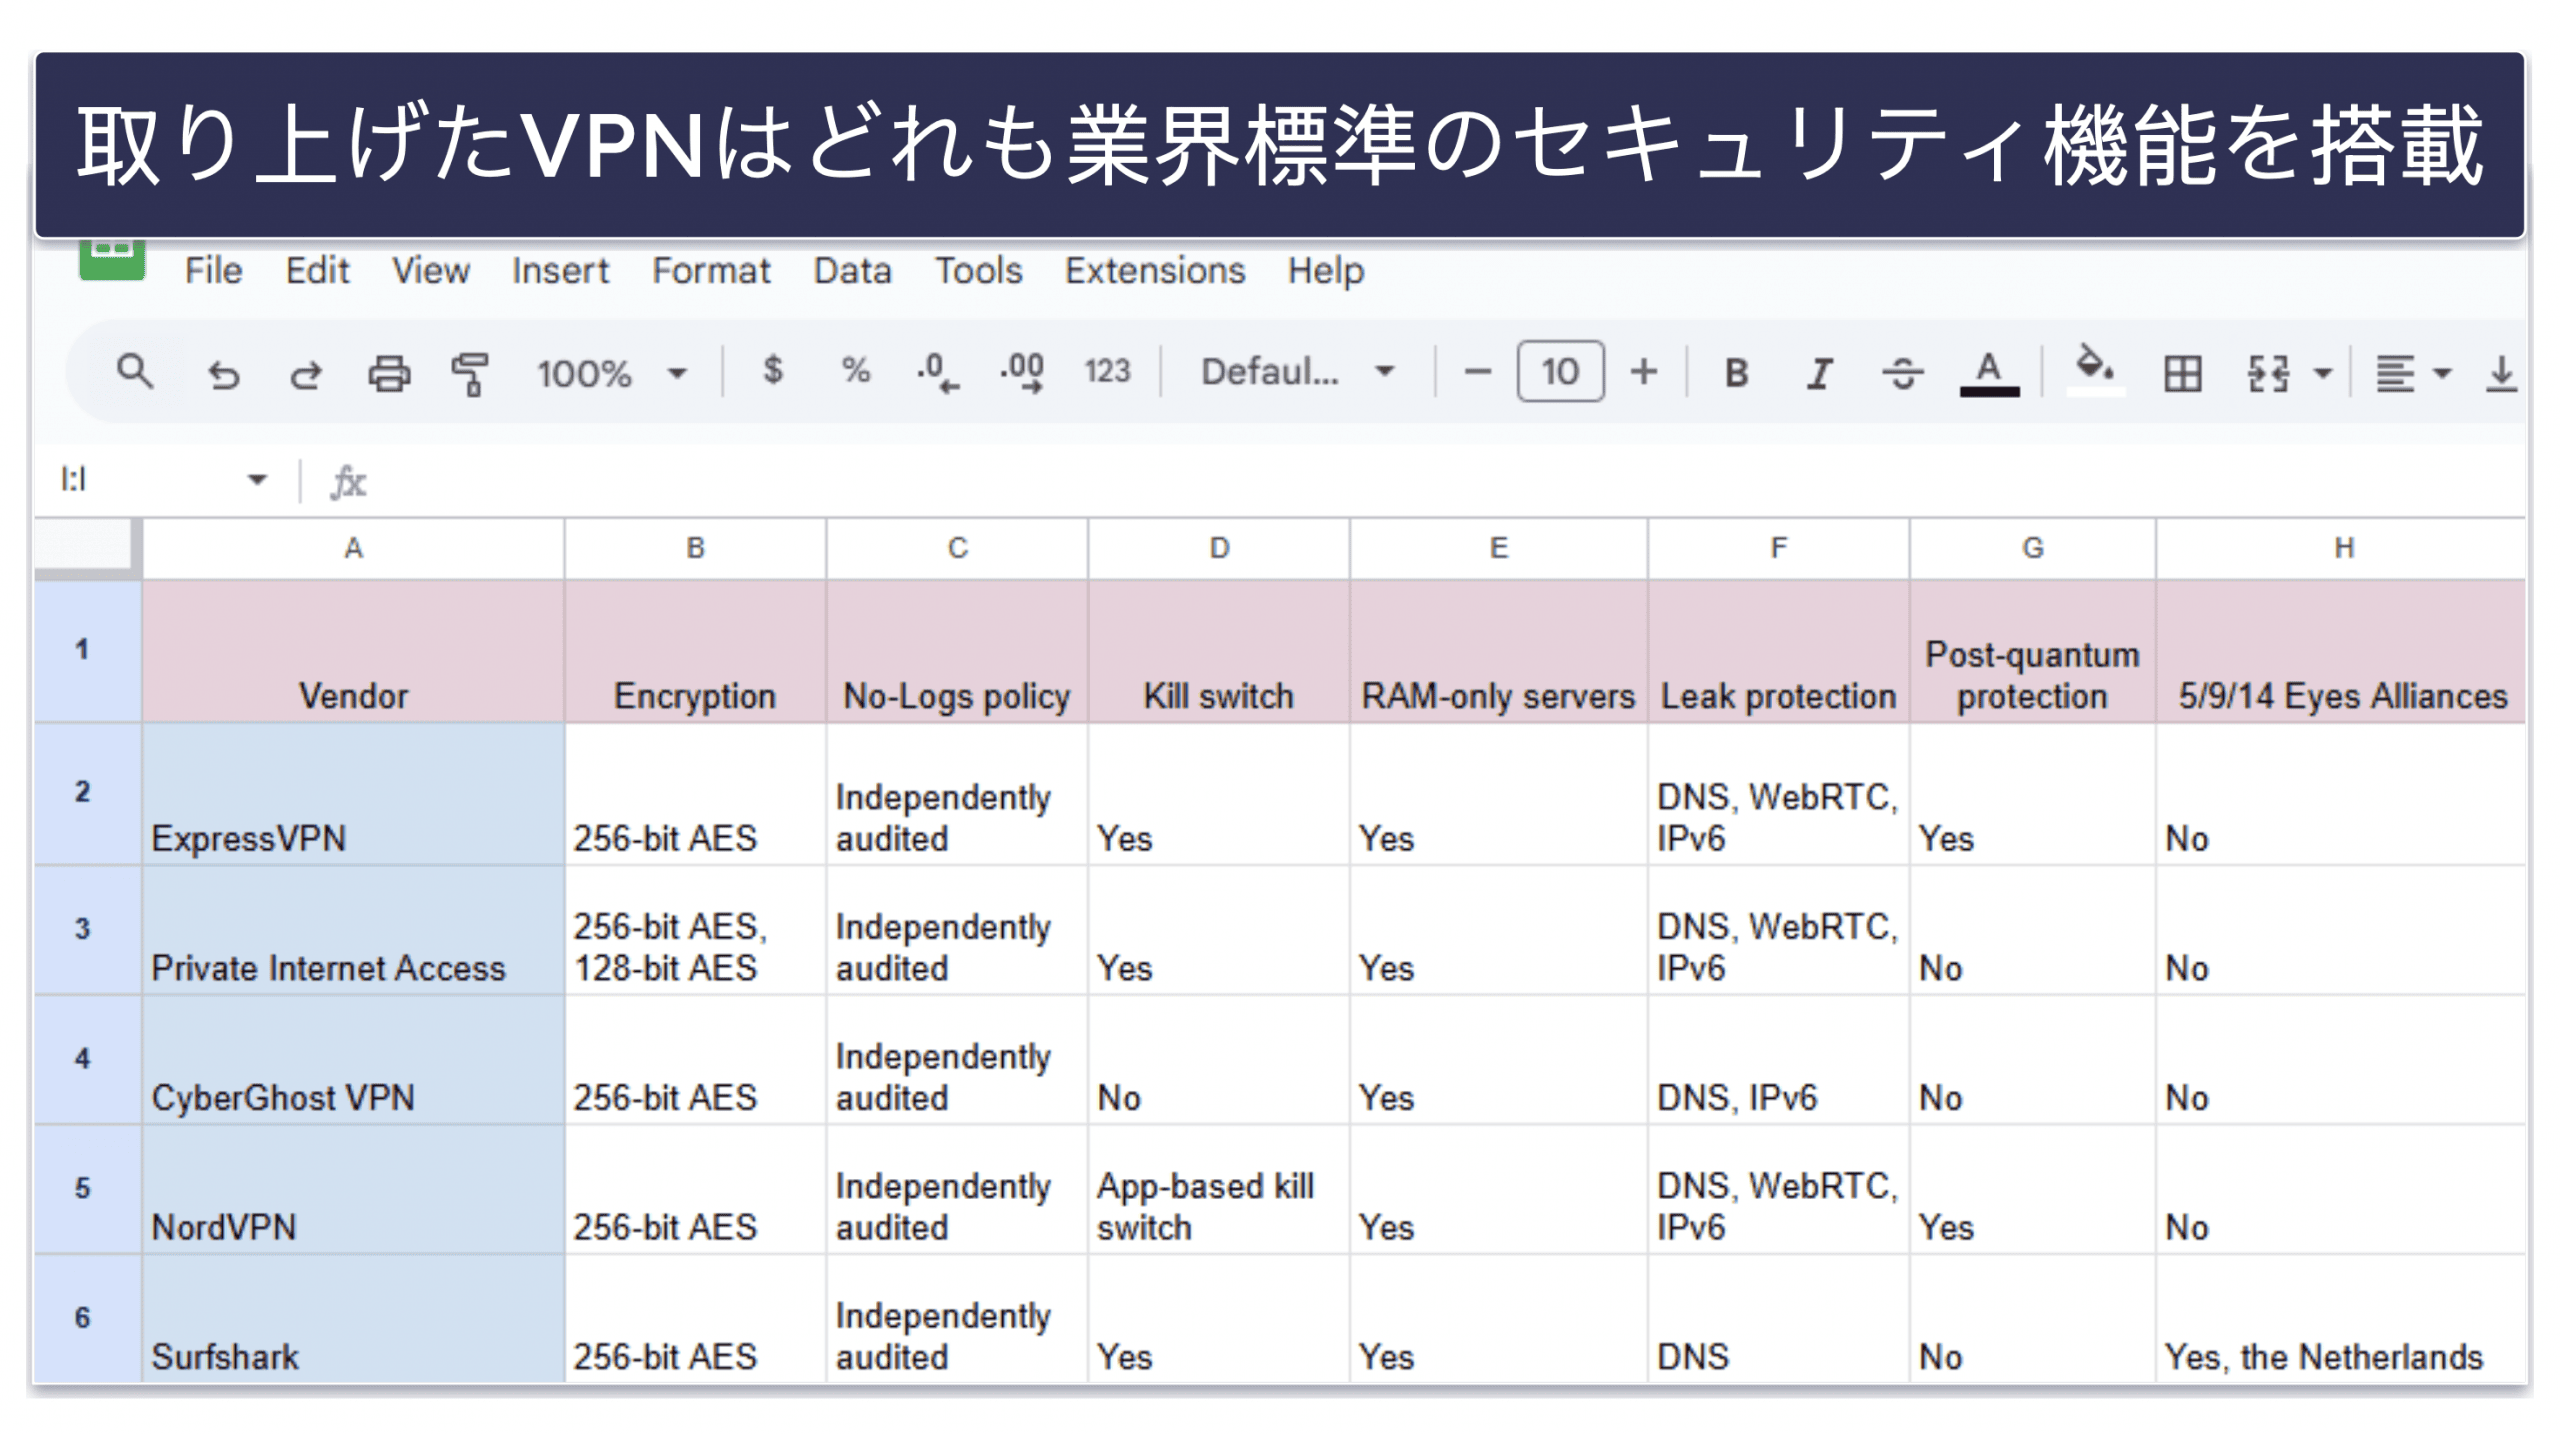Screen dimensions: 2560x1435
Task: Select the Private Internet Access cell
Action: coord(353,930)
